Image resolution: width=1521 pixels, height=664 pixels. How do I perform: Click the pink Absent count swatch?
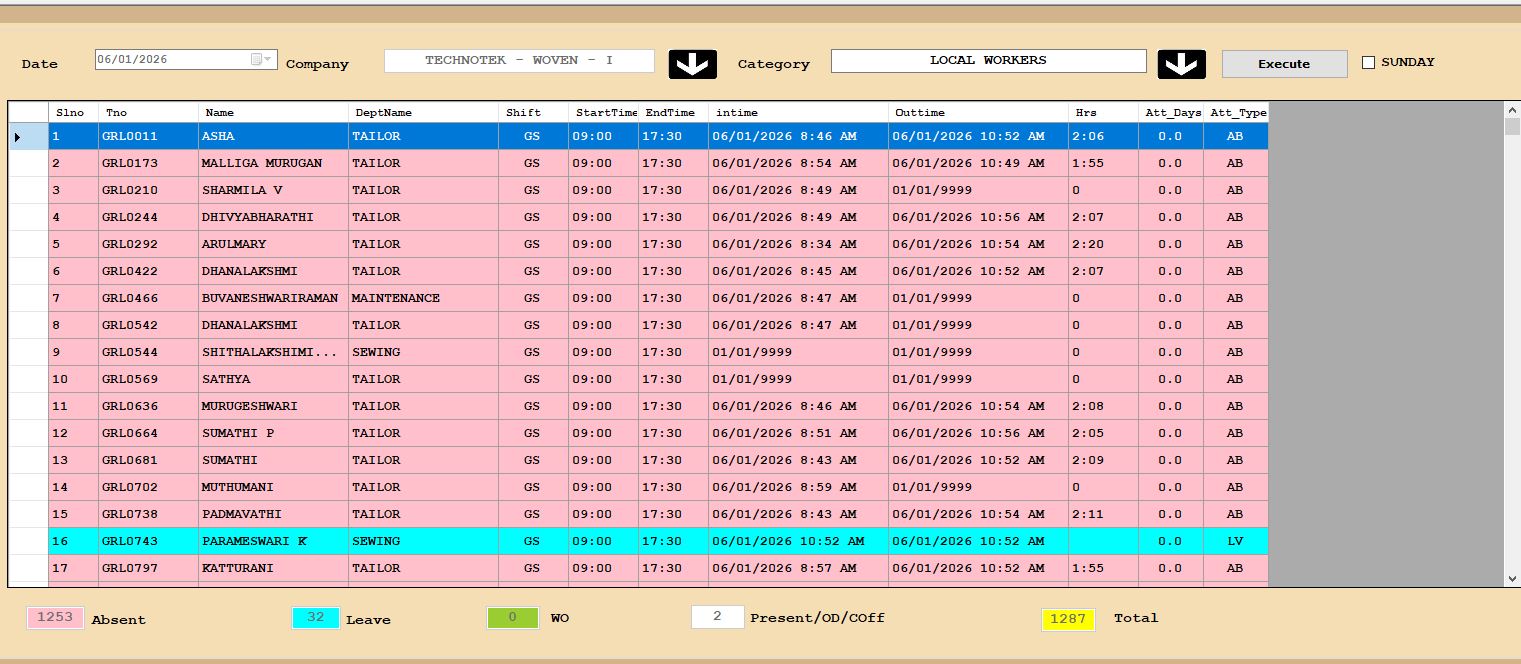click(55, 618)
